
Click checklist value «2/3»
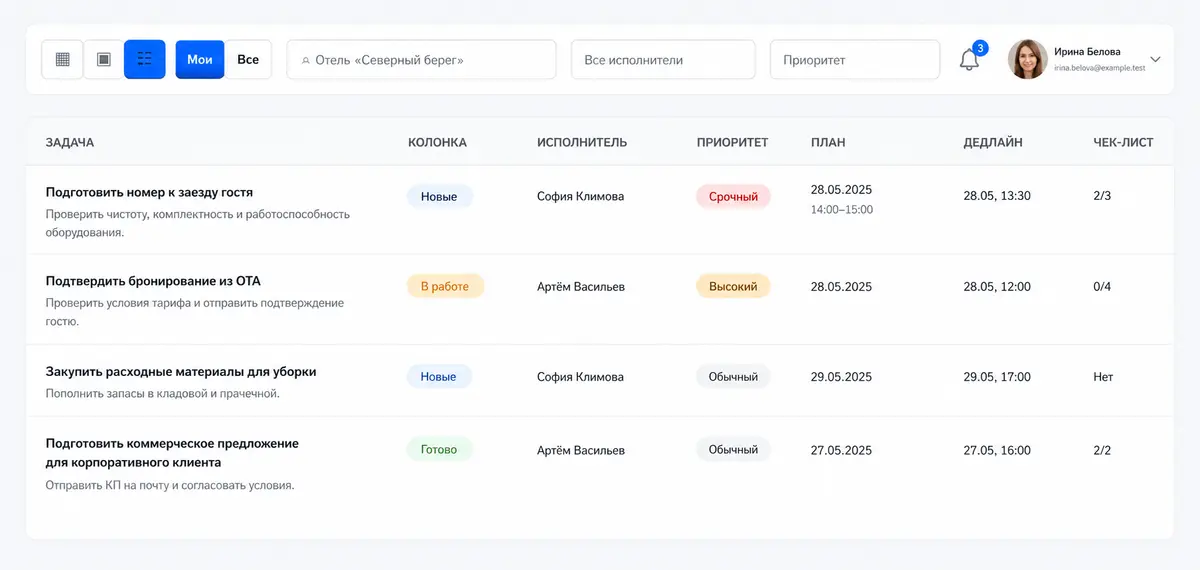click(x=1102, y=196)
